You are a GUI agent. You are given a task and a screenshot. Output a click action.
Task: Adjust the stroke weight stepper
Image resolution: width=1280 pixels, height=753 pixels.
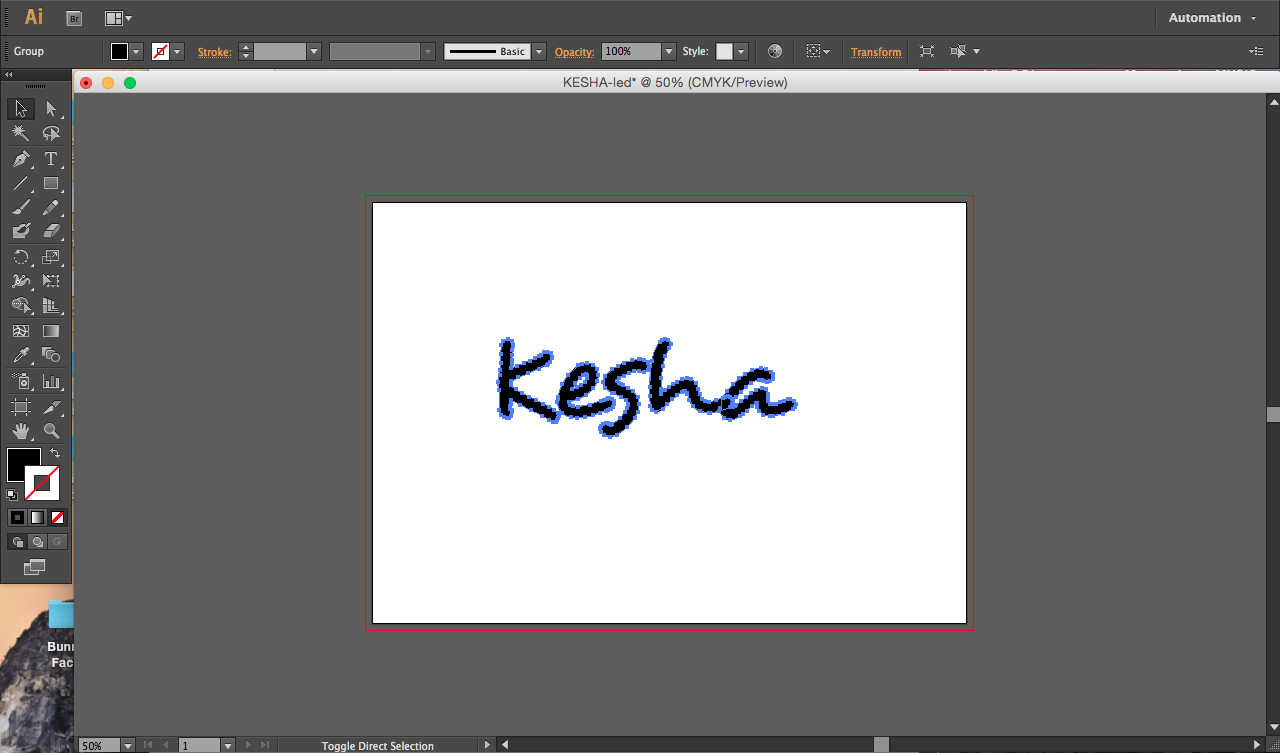coord(246,51)
